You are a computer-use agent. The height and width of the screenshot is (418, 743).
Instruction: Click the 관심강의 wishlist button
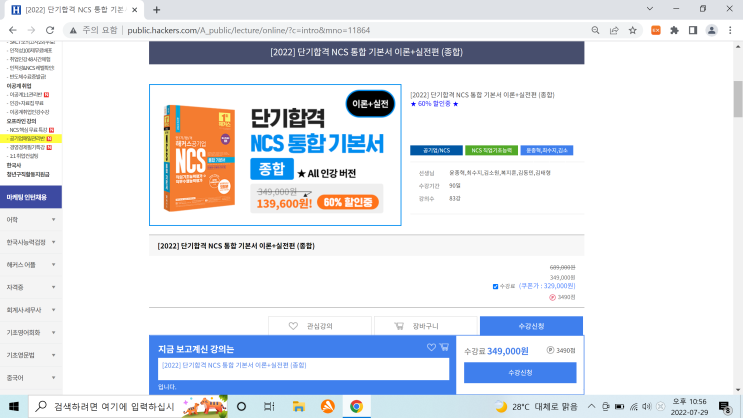pyautogui.click(x=320, y=326)
